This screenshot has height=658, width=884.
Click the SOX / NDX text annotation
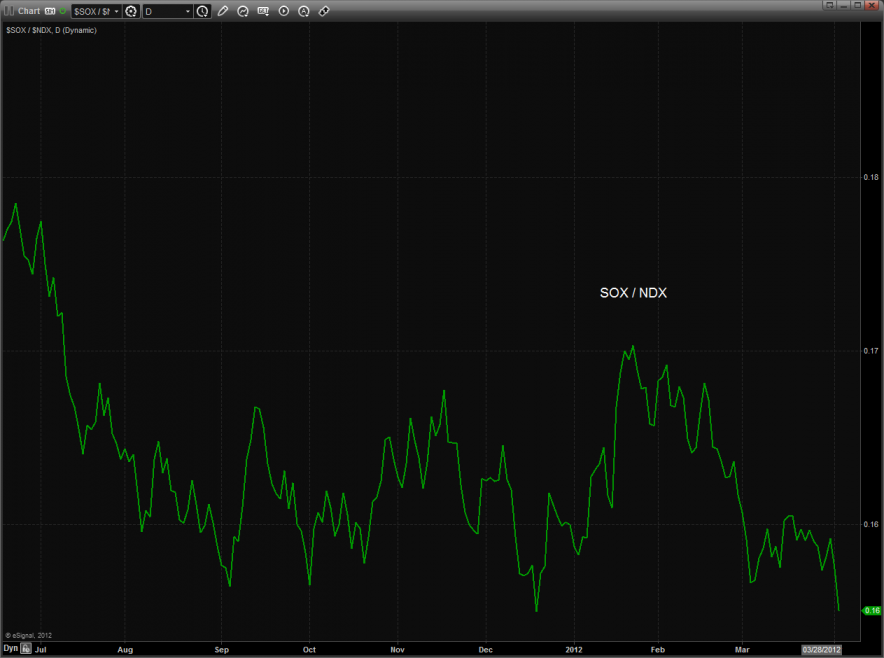click(633, 293)
